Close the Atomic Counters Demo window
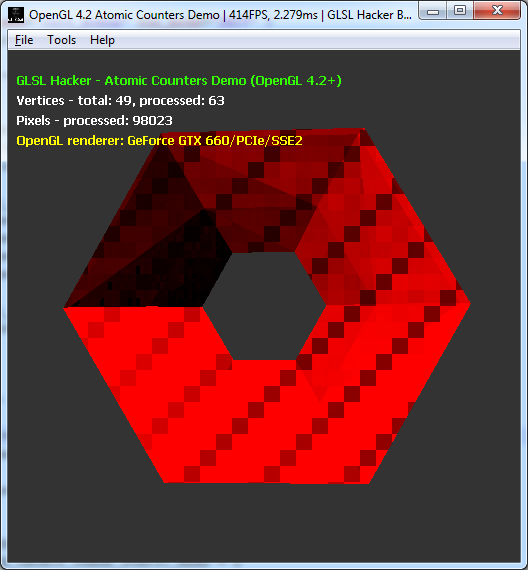Image resolution: width=528 pixels, height=570 pixels. pyautogui.click(x=497, y=11)
